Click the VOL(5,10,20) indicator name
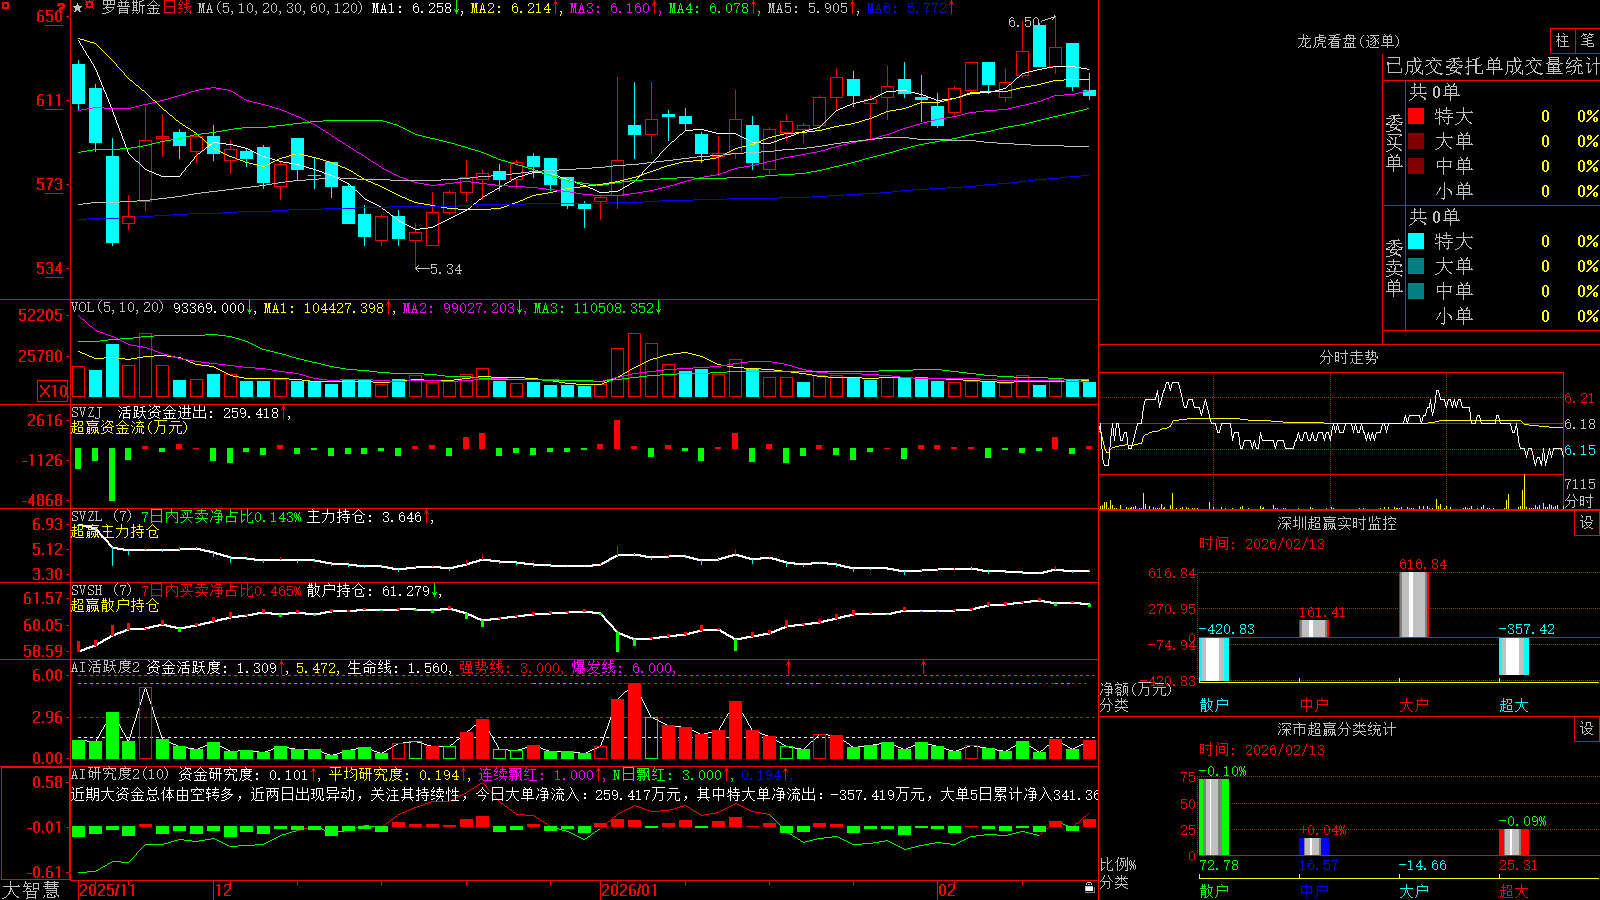The height and width of the screenshot is (900, 1600). click(x=118, y=308)
